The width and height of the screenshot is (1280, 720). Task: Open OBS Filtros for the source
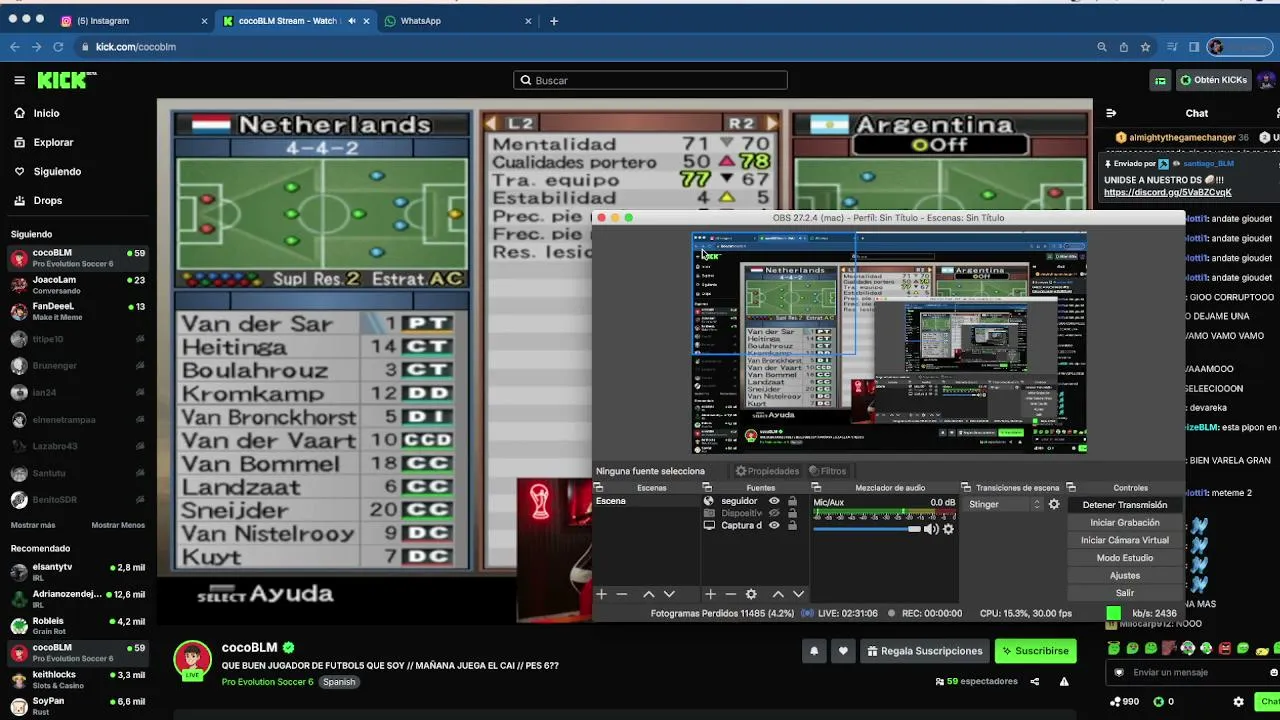coord(827,471)
